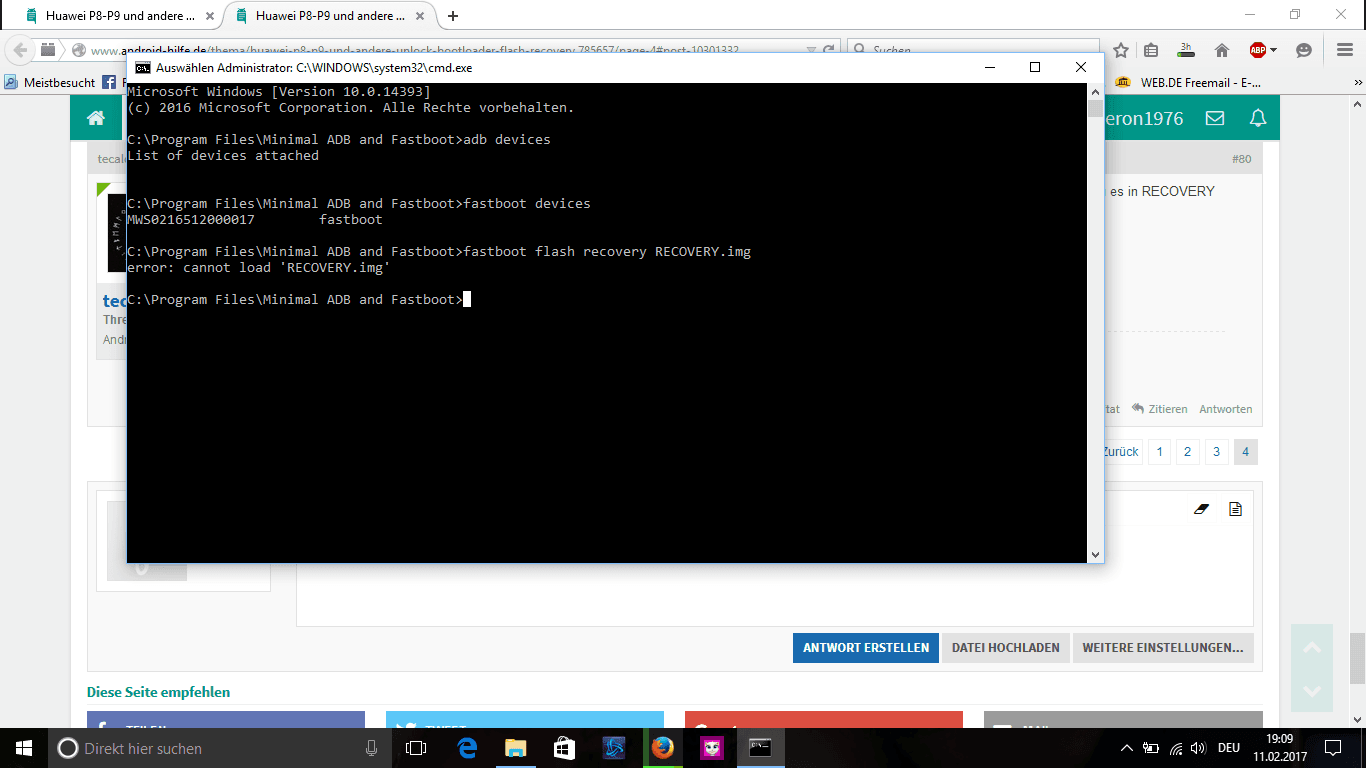Click the reload icon in address bar
The width and height of the screenshot is (1366, 768).
tap(828, 50)
